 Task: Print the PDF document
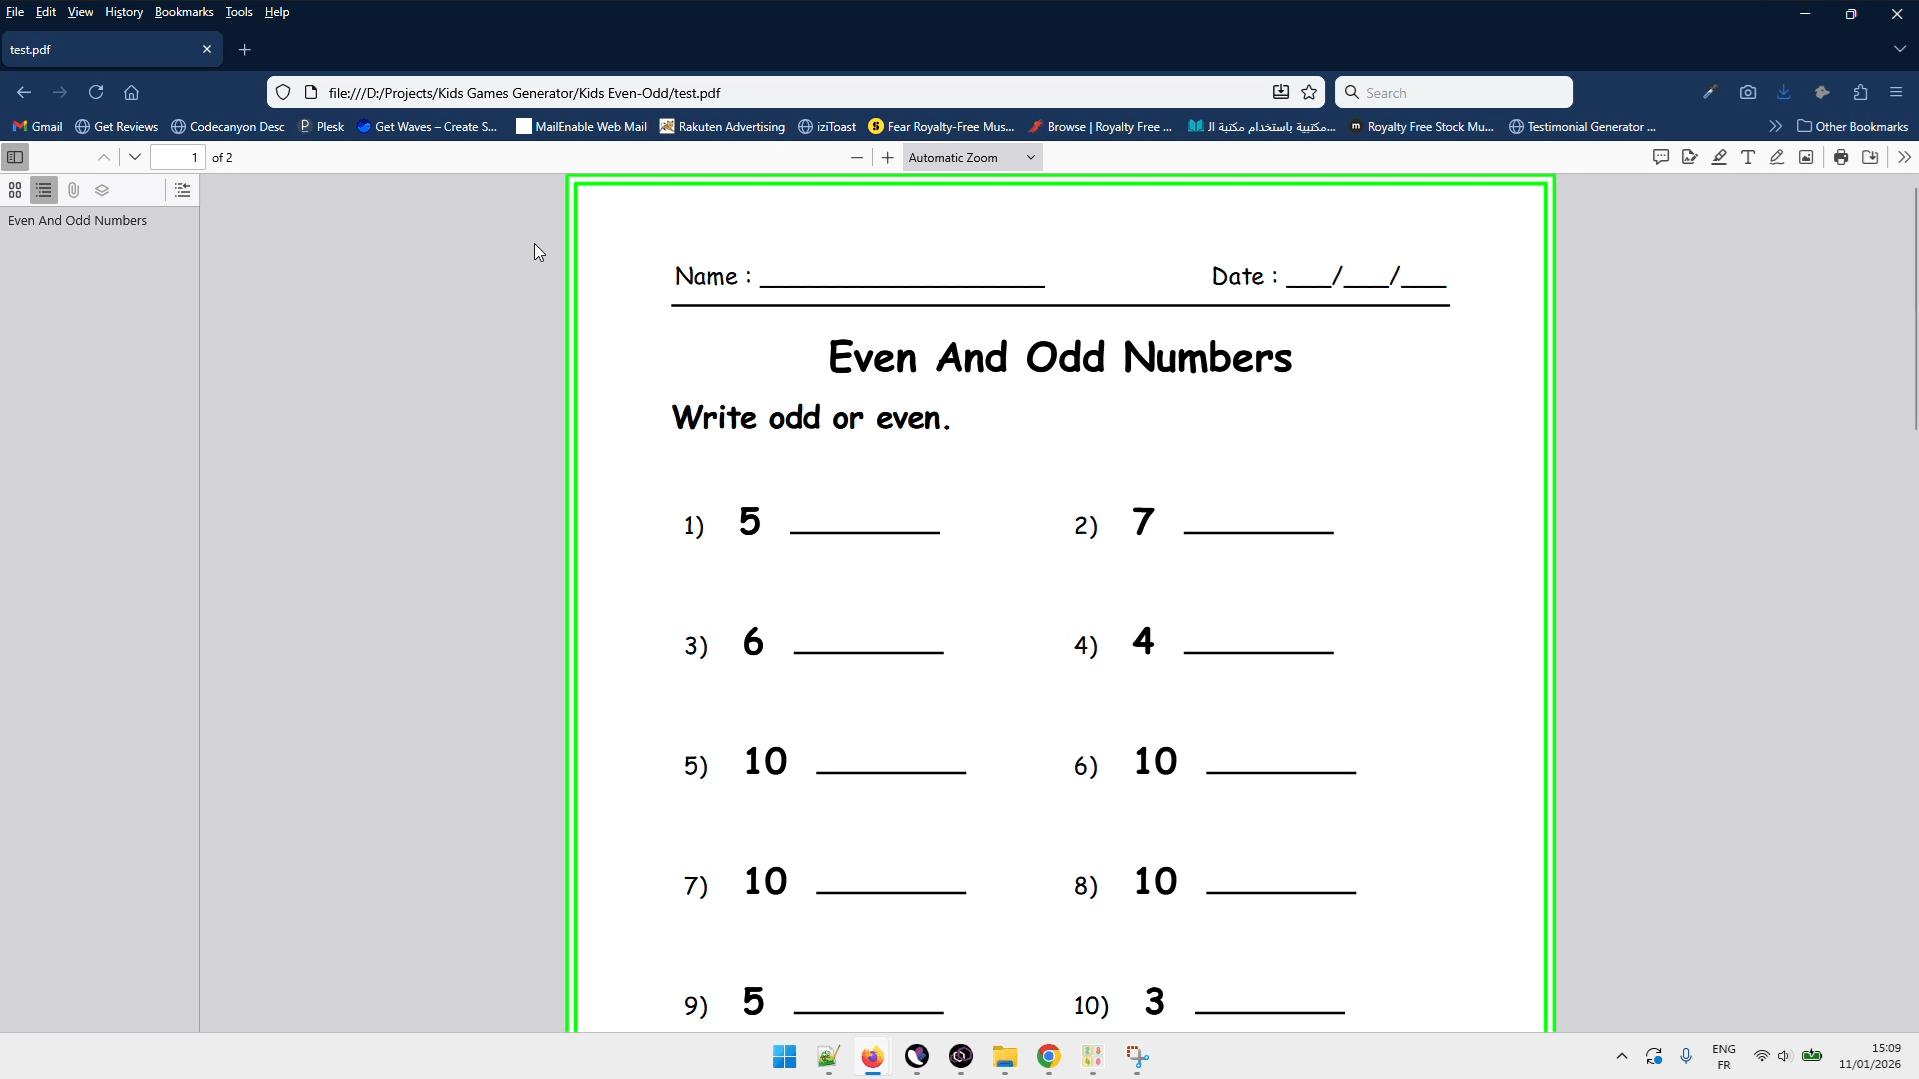1841,157
